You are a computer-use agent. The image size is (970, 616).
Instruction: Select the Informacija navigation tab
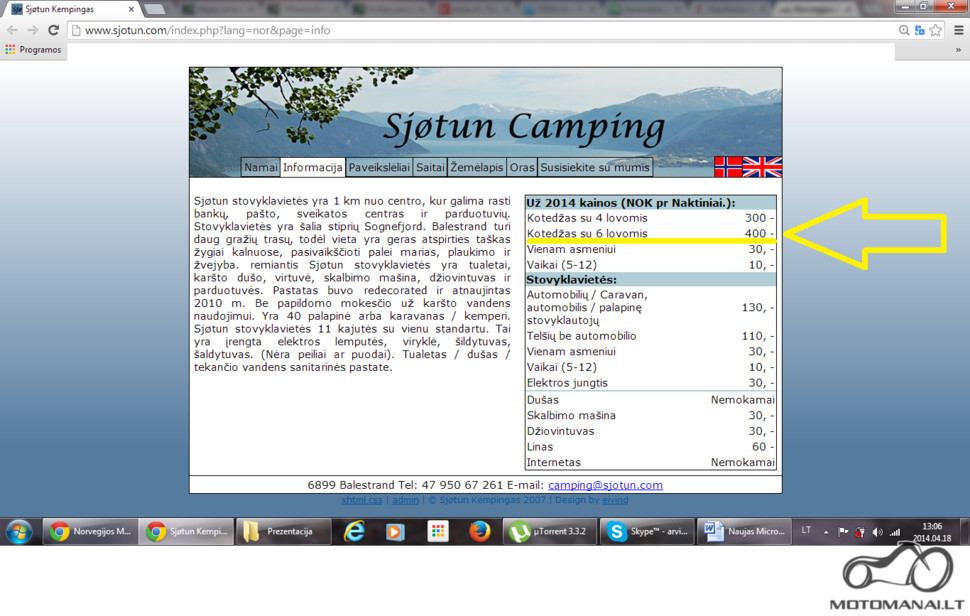(x=312, y=167)
